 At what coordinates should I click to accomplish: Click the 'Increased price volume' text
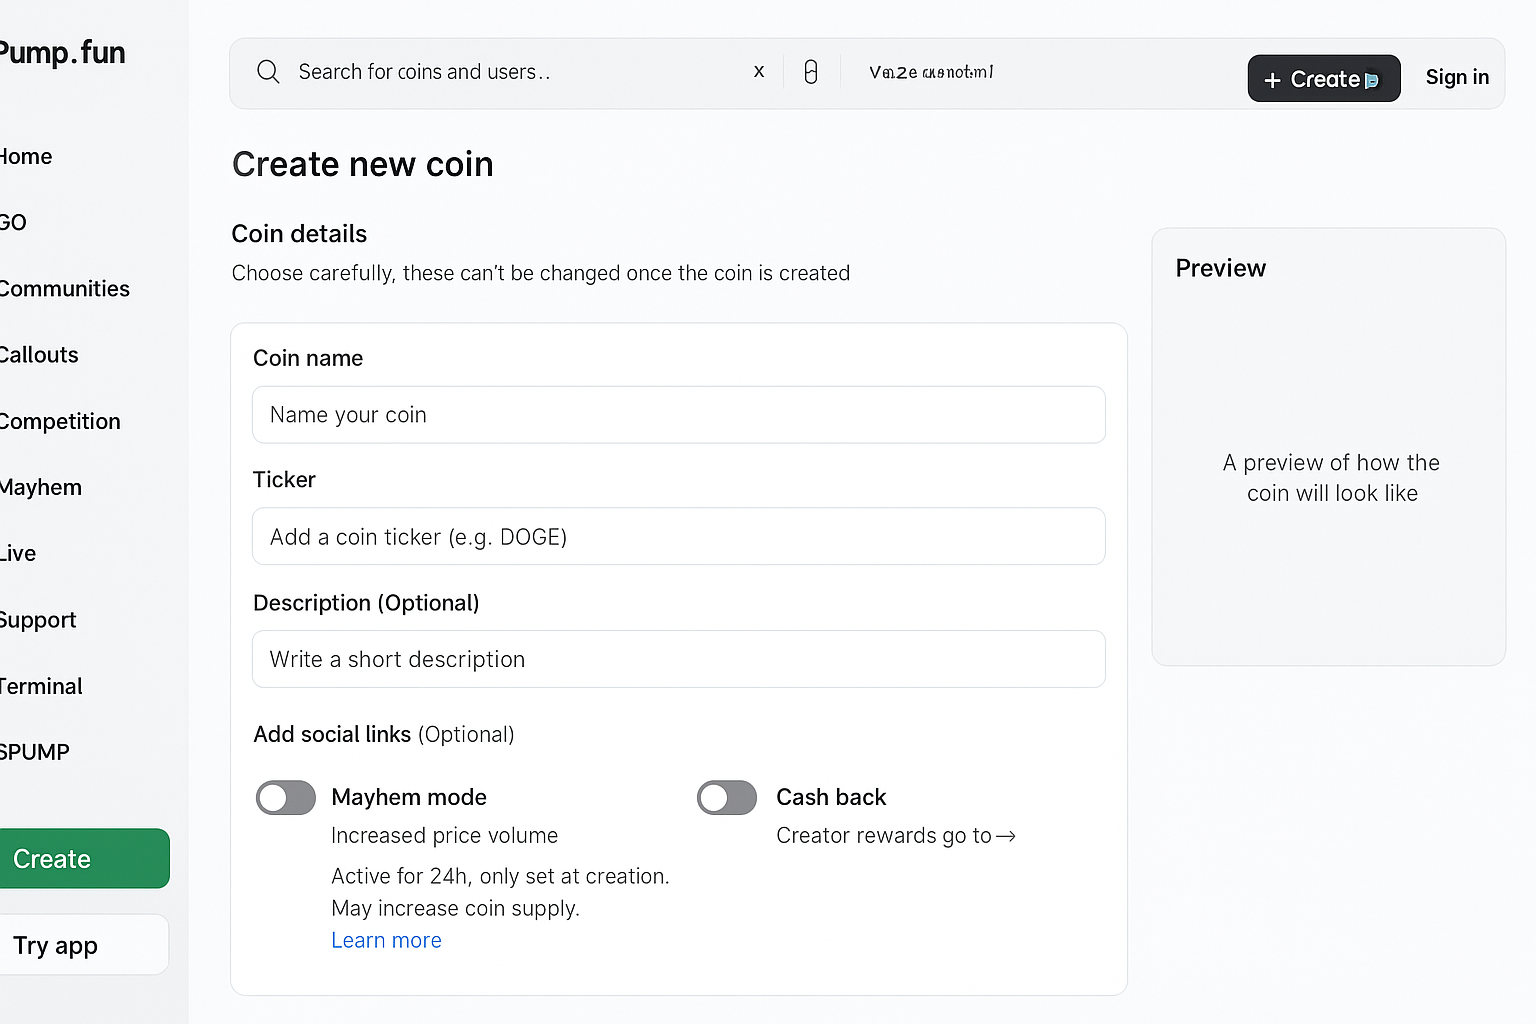(445, 835)
